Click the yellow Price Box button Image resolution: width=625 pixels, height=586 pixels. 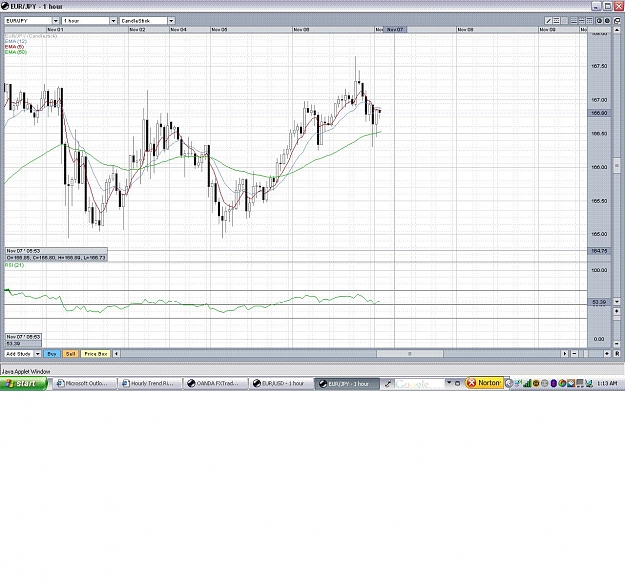click(96, 354)
